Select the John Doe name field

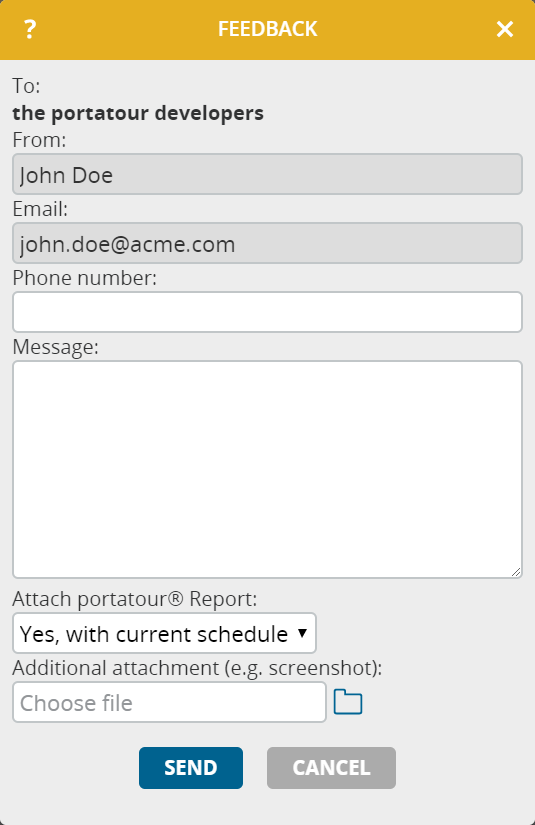267,174
